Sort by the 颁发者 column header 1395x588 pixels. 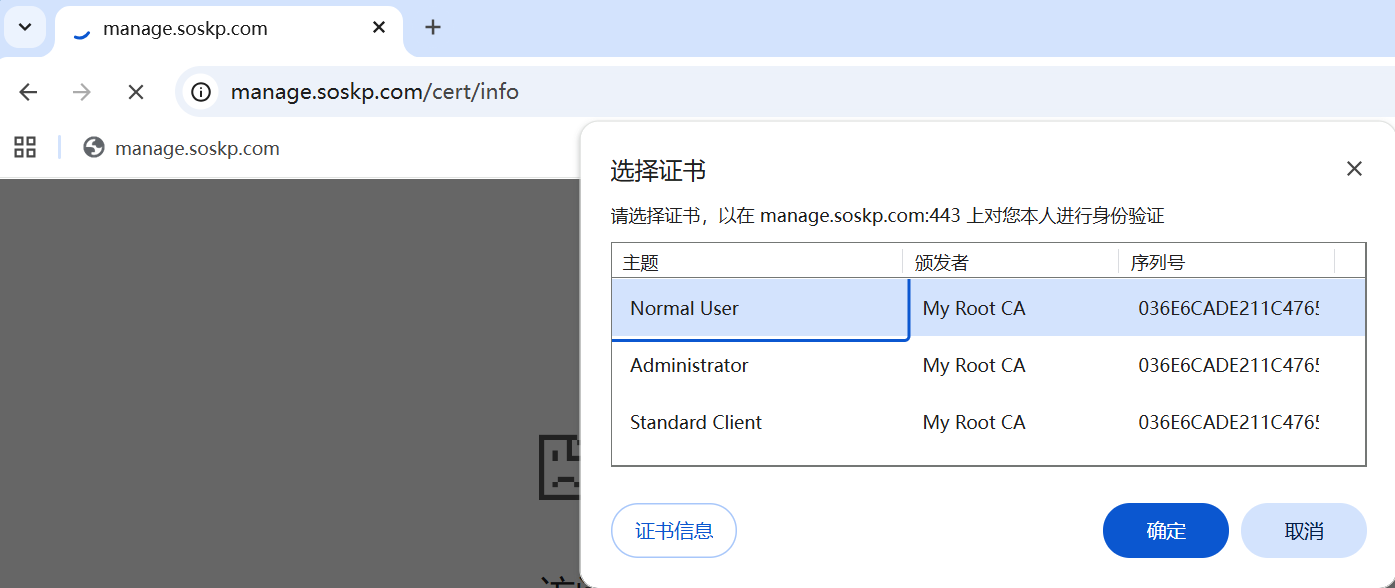click(942, 263)
